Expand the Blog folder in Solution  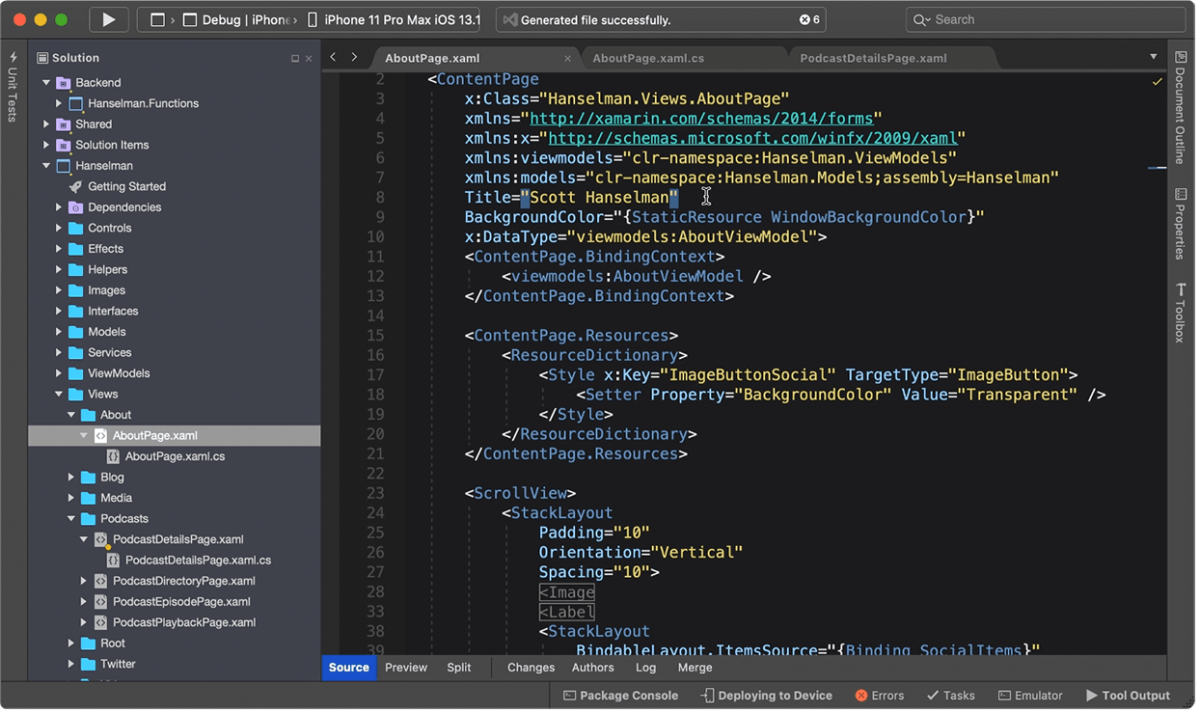[70, 477]
